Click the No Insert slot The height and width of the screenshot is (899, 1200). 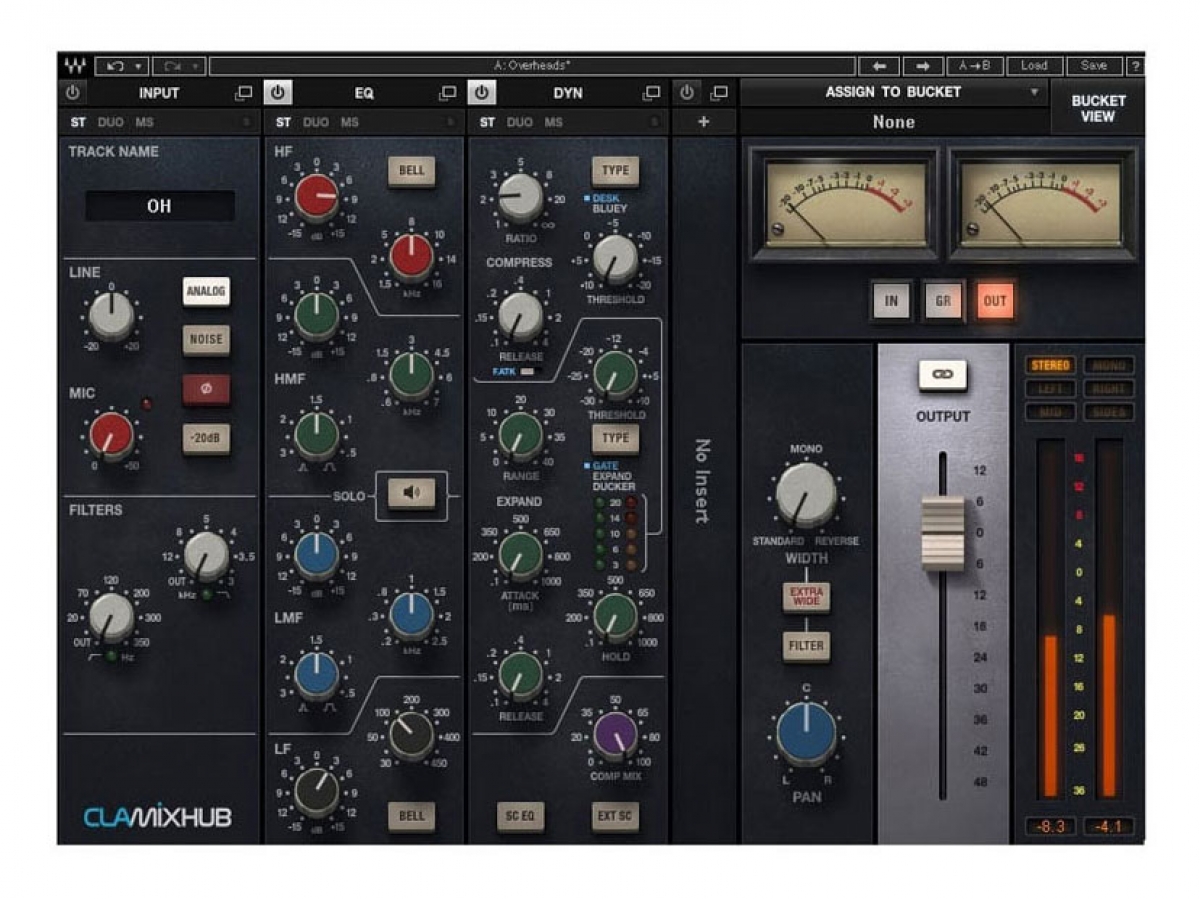click(x=703, y=480)
